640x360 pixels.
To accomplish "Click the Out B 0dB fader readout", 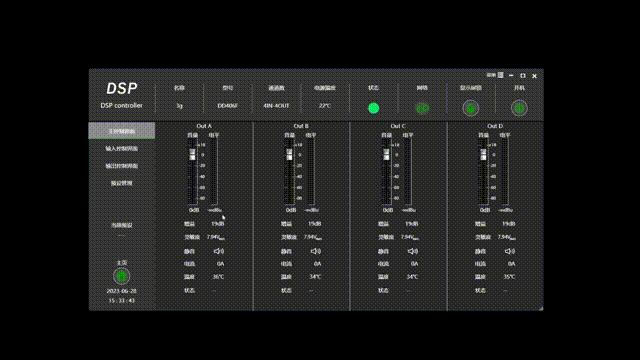I will [291, 210].
